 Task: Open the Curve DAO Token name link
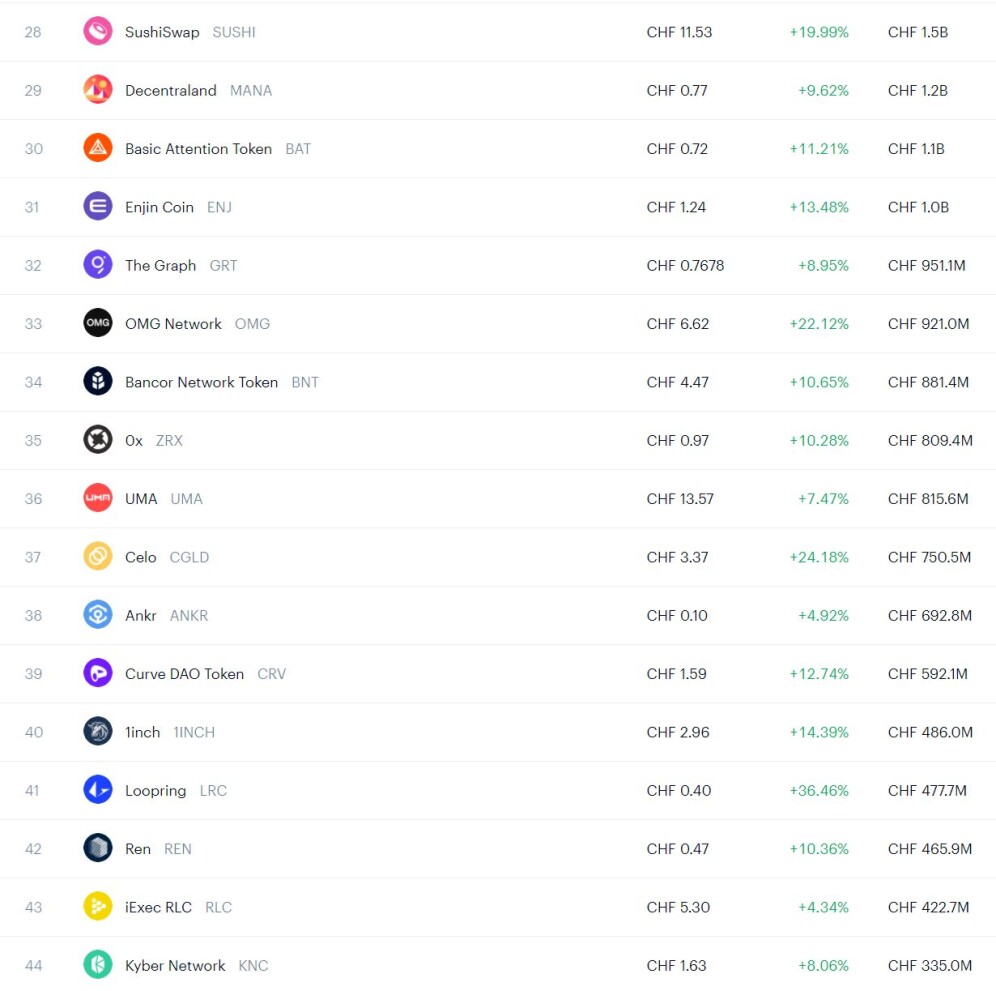click(184, 674)
